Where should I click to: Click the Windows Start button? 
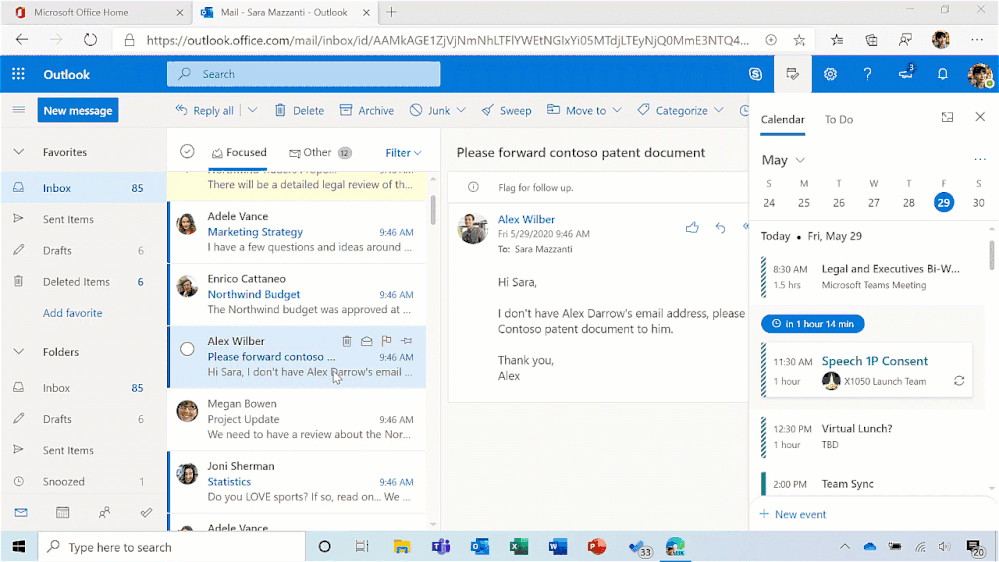18,547
